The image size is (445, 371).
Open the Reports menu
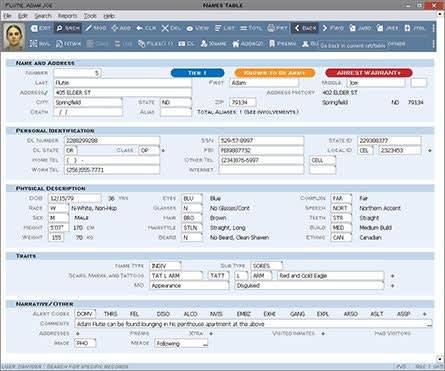(x=67, y=16)
